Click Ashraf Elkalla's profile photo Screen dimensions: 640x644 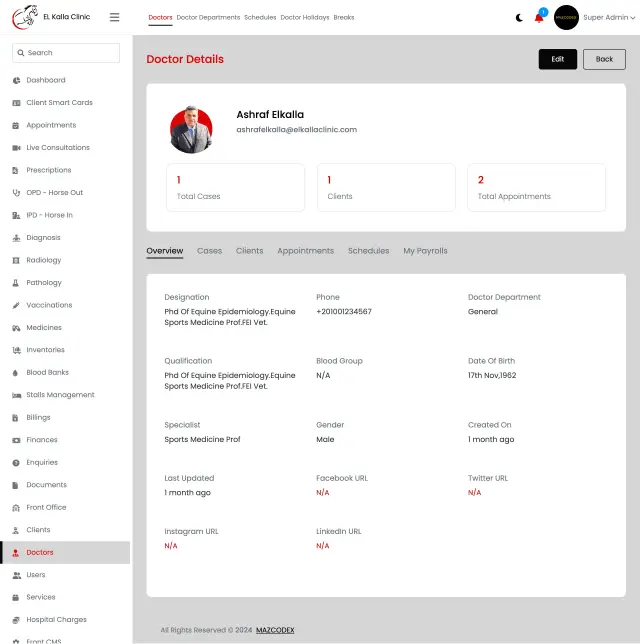click(x=191, y=129)
